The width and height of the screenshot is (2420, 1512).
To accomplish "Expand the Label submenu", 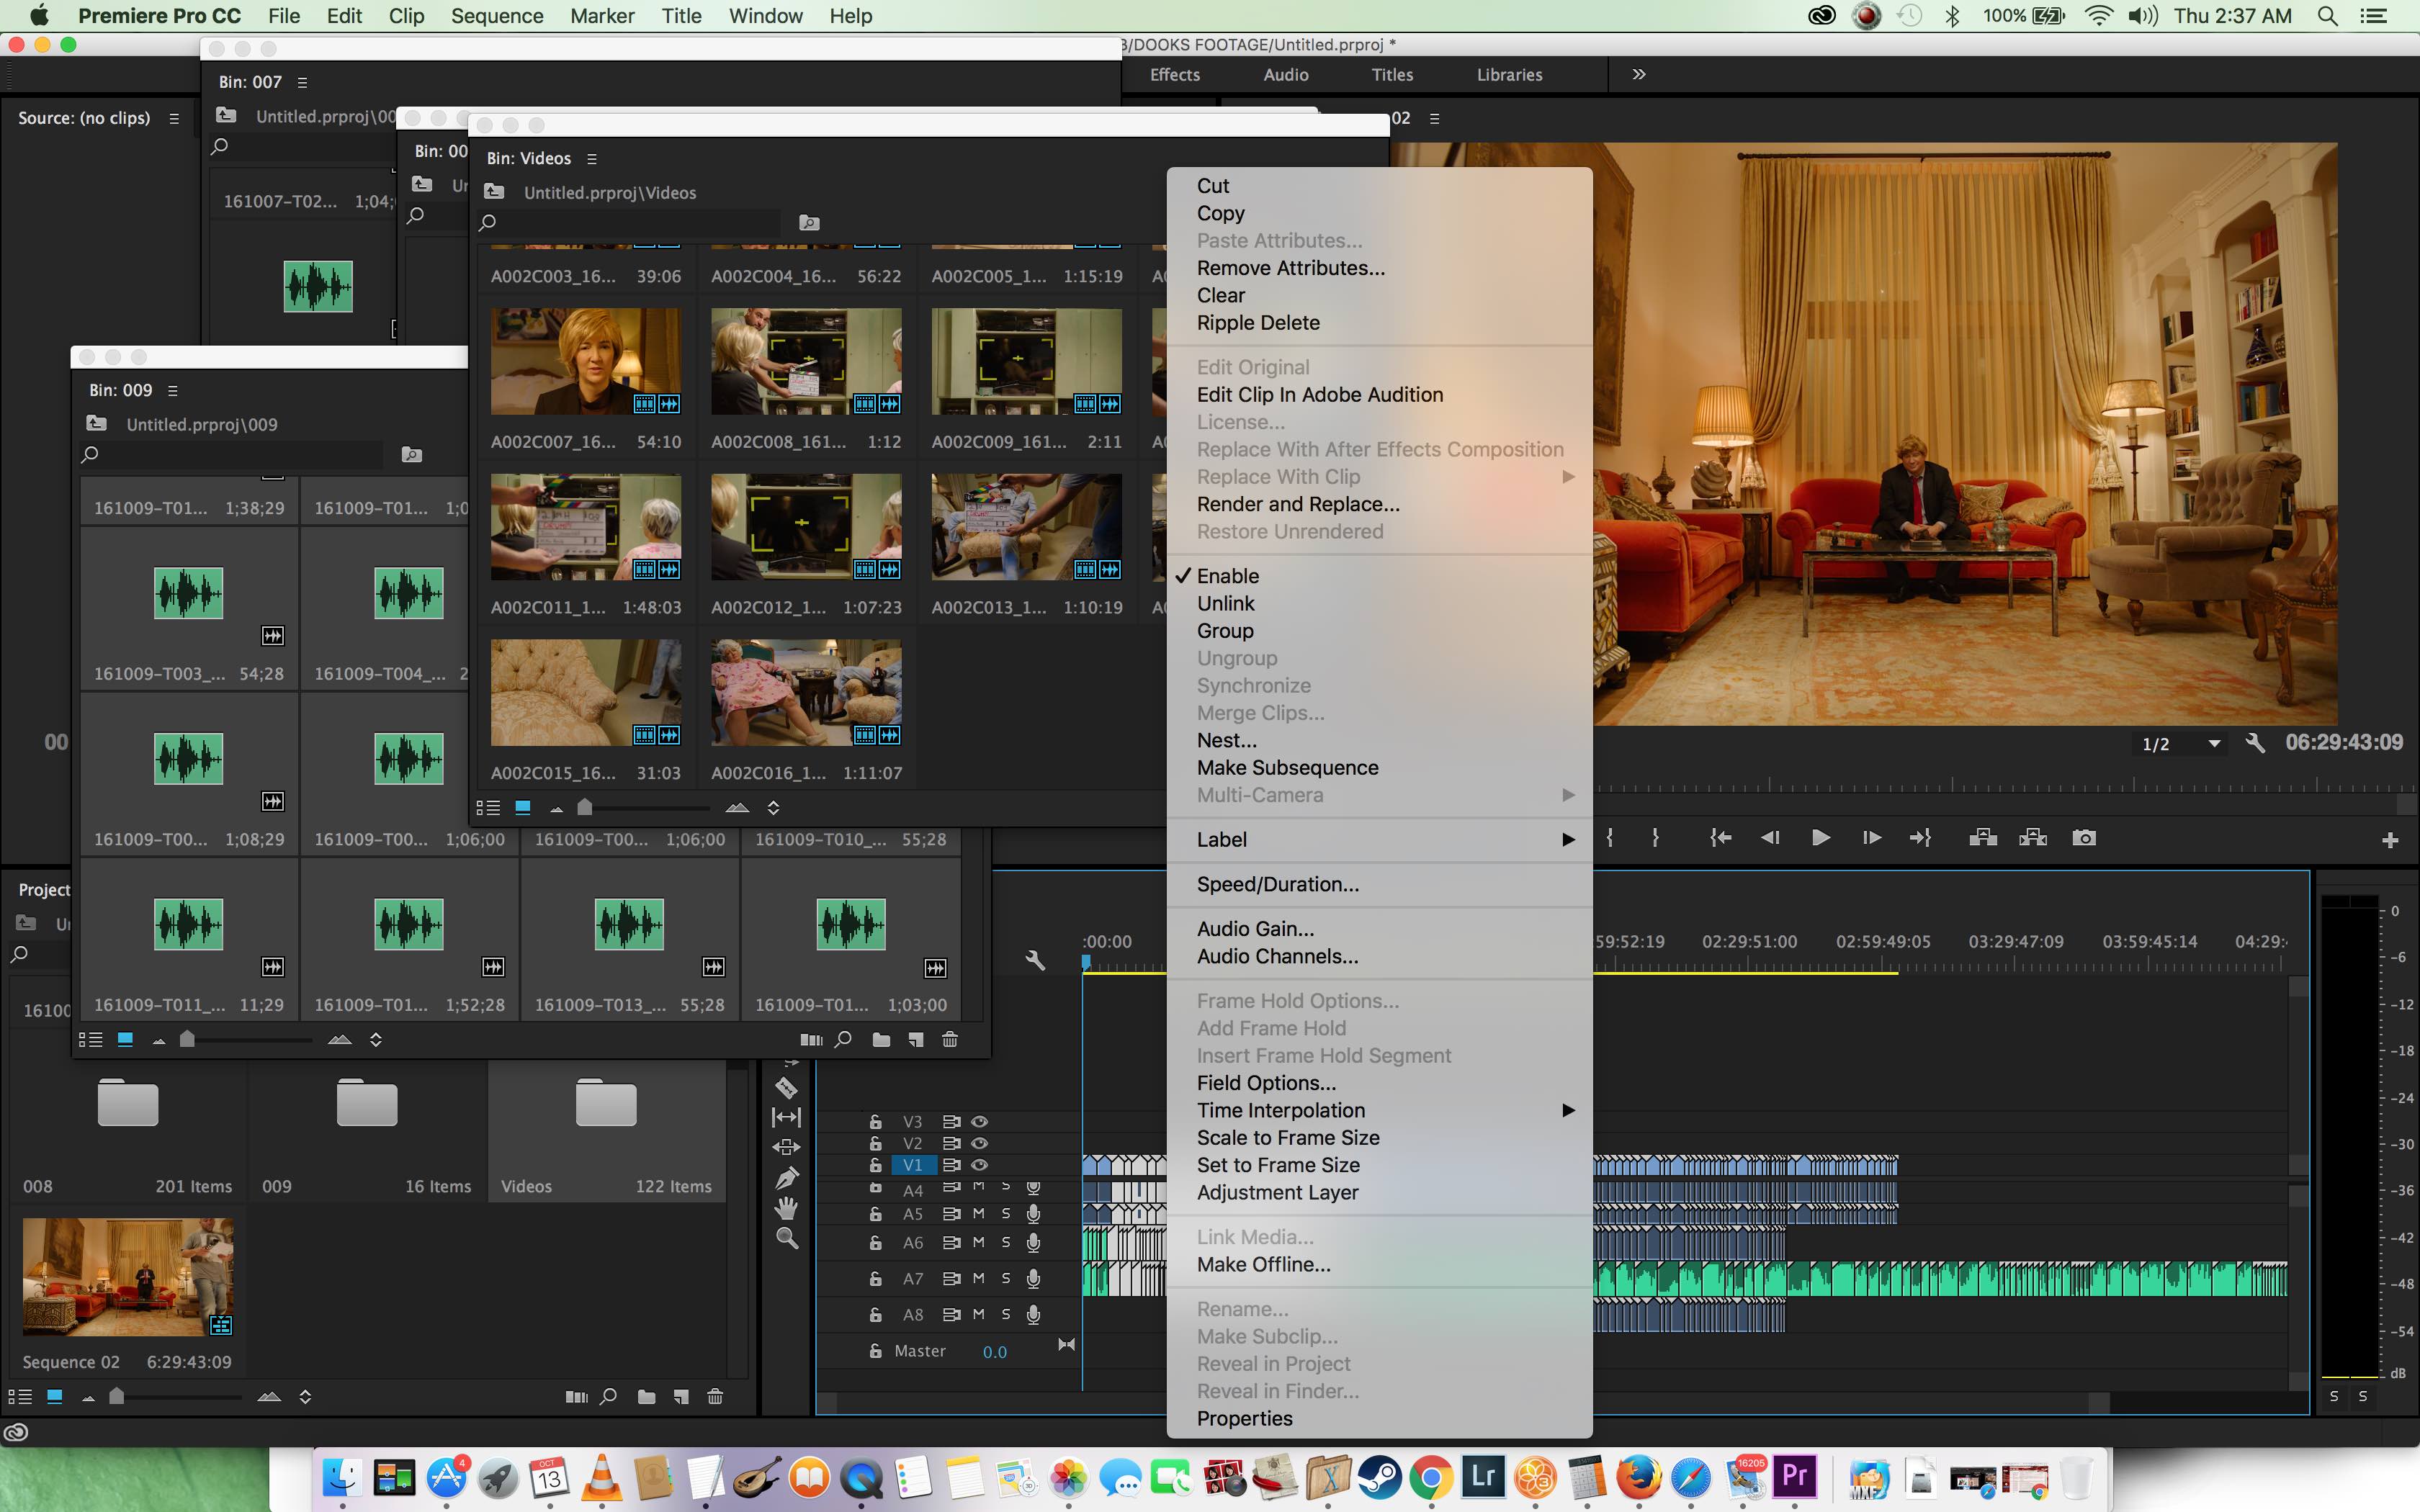I will 1379,840.
